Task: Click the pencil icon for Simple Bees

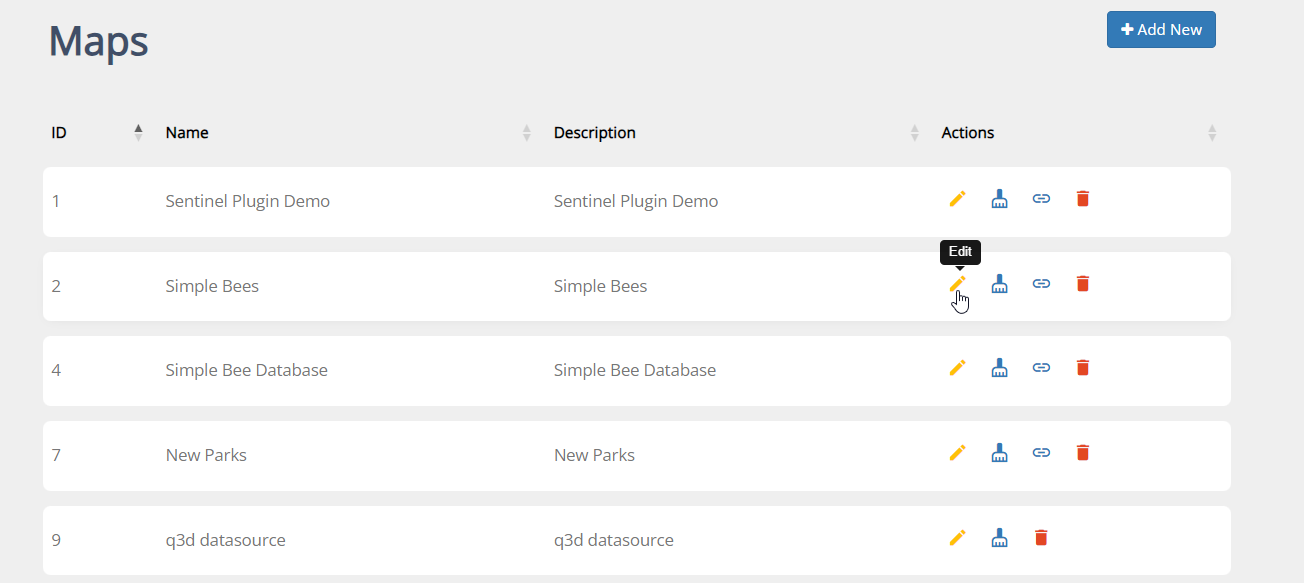Action: pyautogui.click(x=957, y=284)
